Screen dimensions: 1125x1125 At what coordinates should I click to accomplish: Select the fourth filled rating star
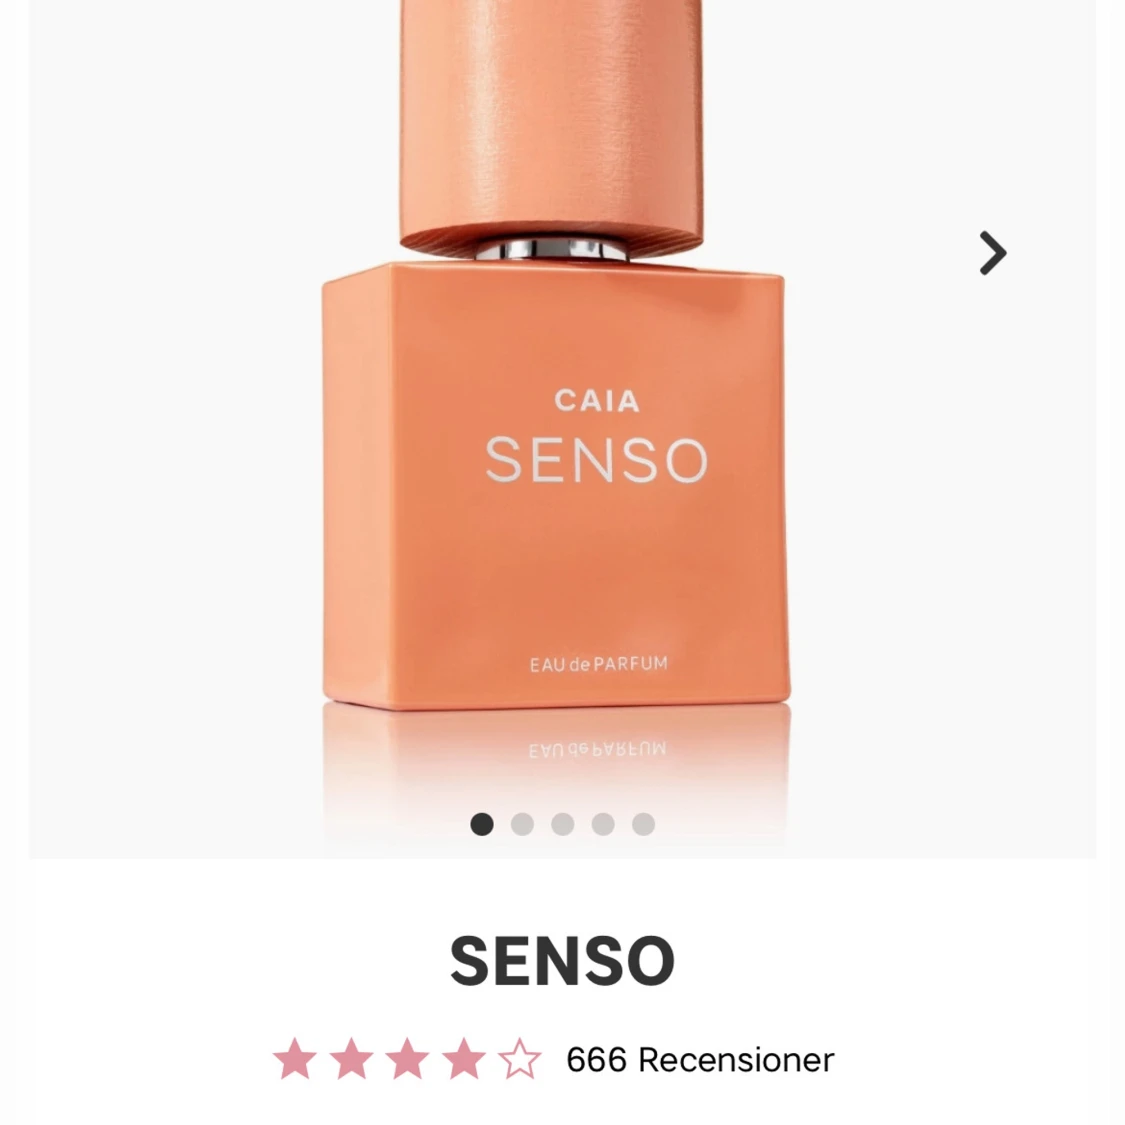(x=463, y=1058)
